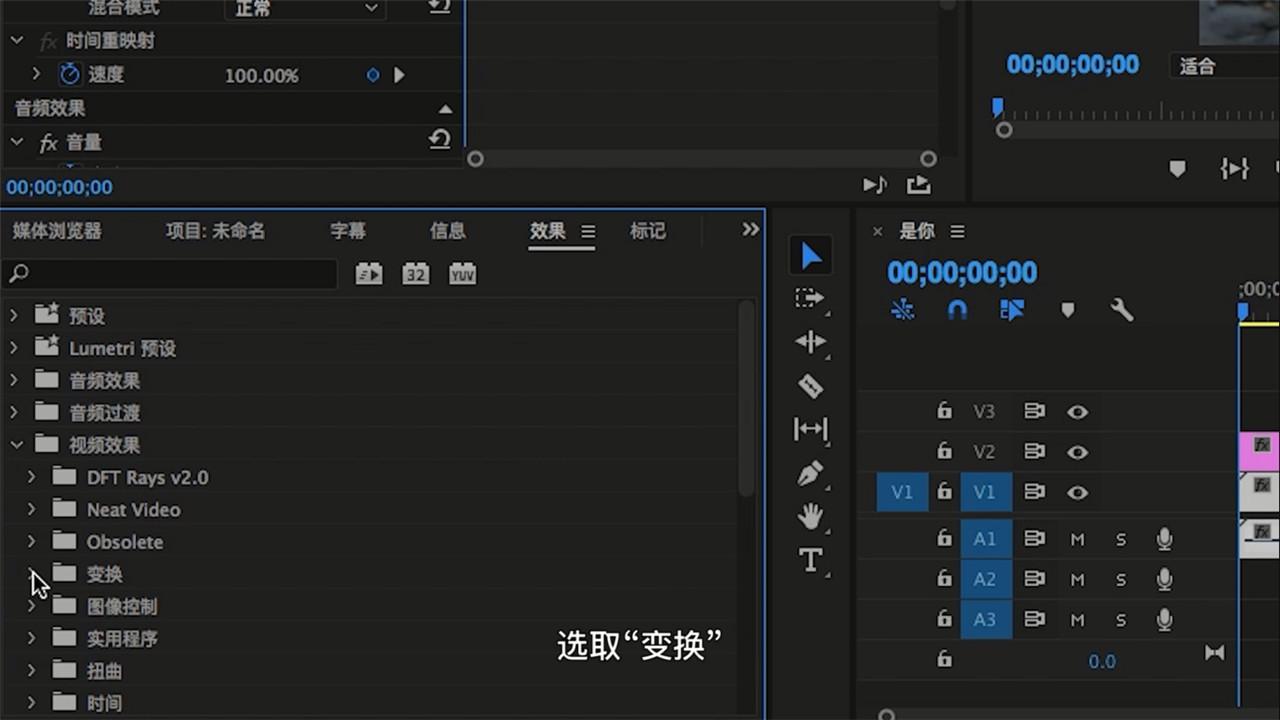Screen dimensions: 1280x720
Task: Open the 项目: 未命名 tab
Action: (x=215, y=231)
